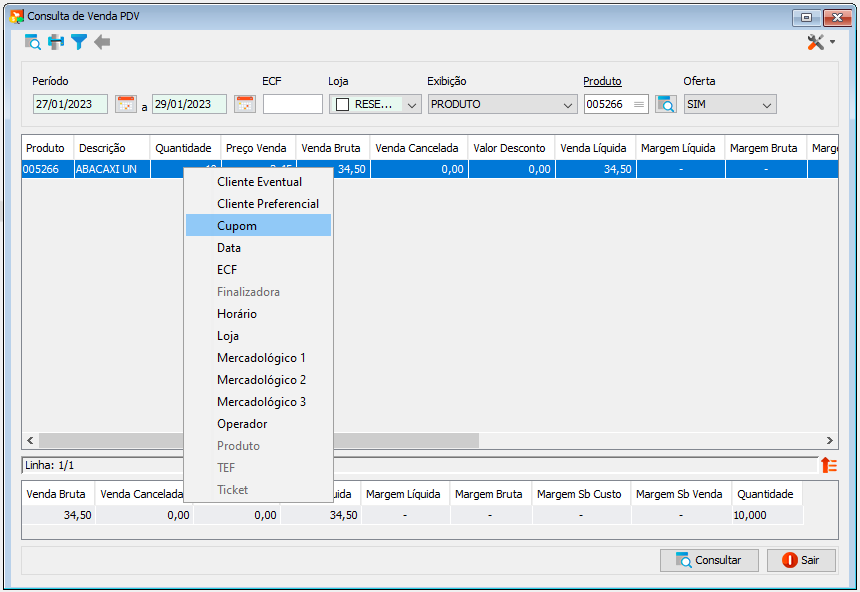The image size is (860, 592).
Task: Click the empty ECF input field
Action: click(x=292, y=104)
